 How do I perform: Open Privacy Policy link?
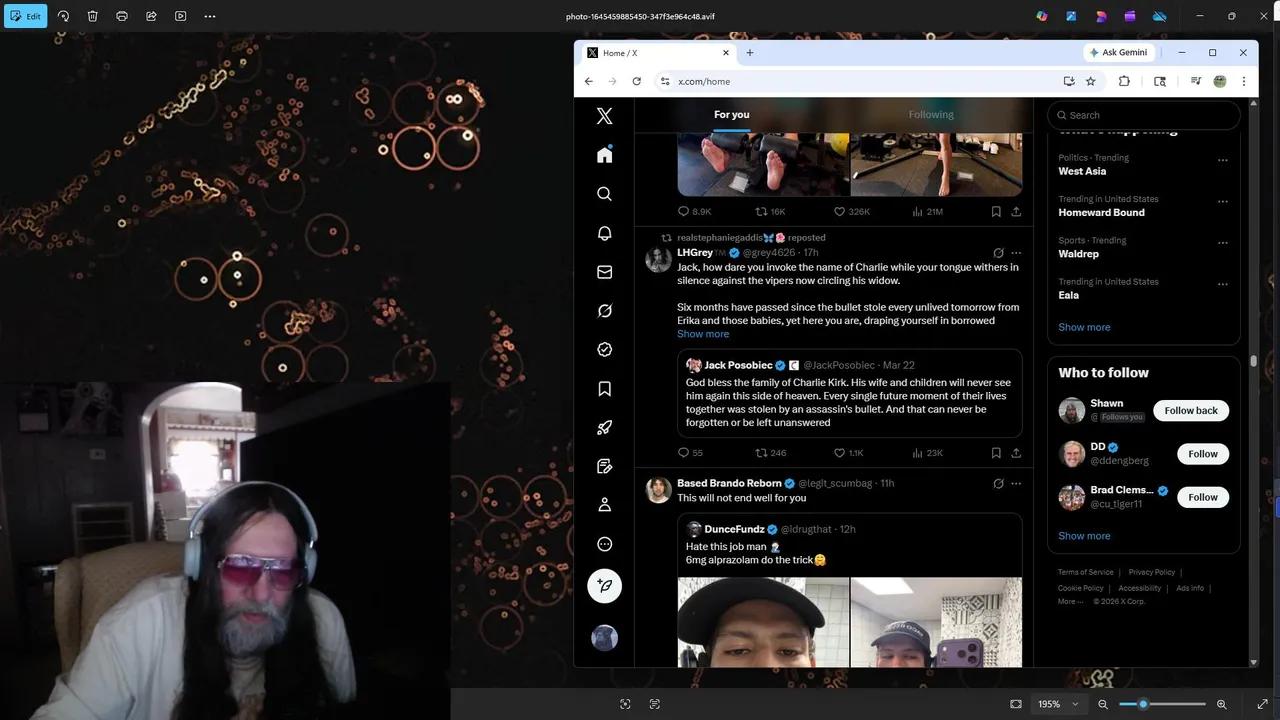[1151, 572]
